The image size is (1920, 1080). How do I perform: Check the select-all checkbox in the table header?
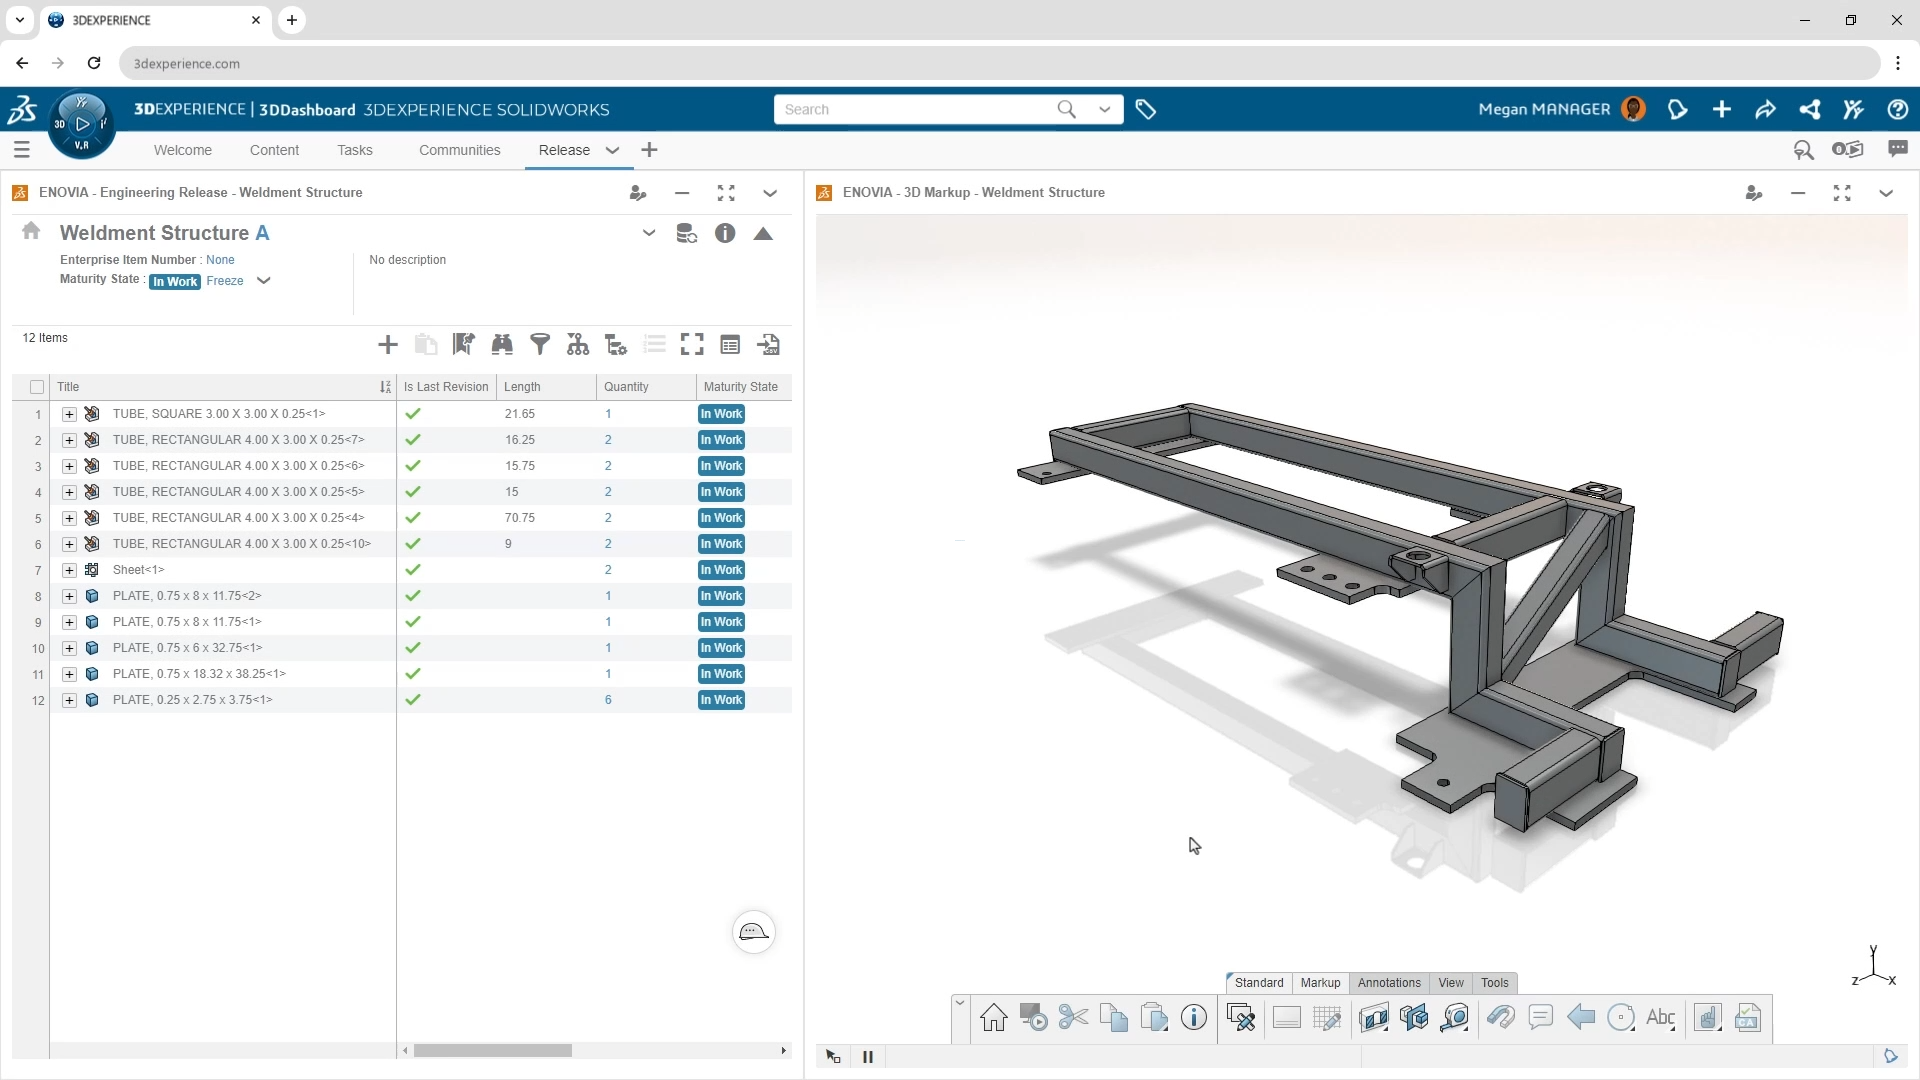[x=37, y=387]
